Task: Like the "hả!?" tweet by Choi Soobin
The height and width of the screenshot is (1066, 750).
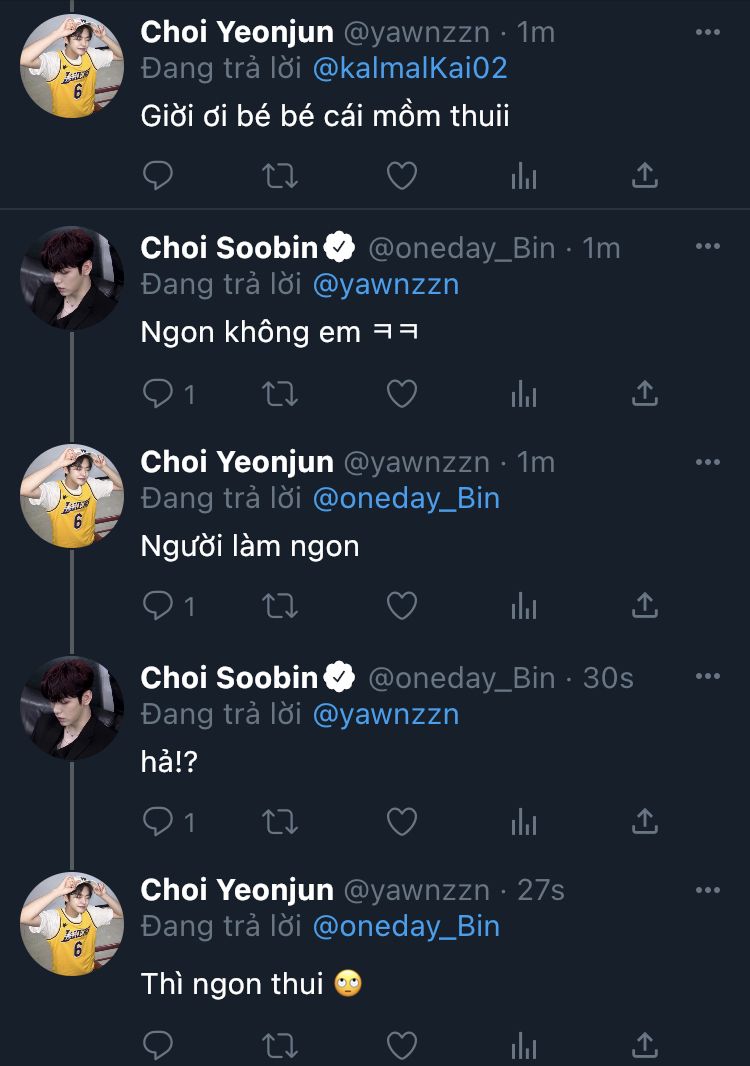Action: click(x=401, y=822)
